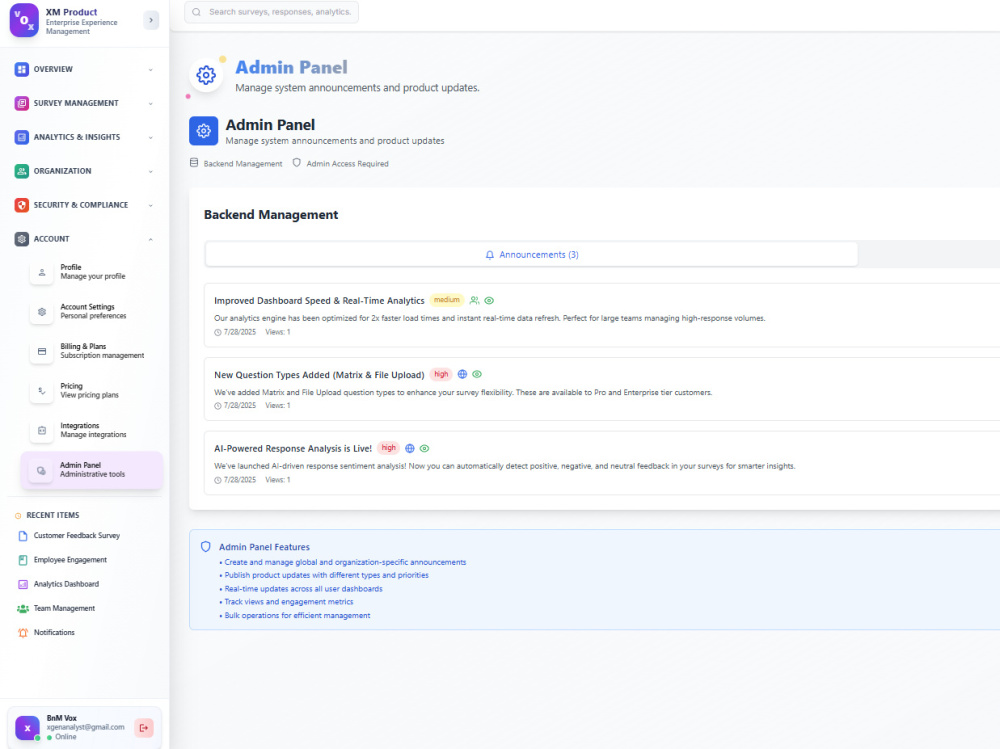Image resolution: width=1000 pixels, height=749 pixels.
Task: Collapse sidebar with the arrow button
Action: click(151, 20)
